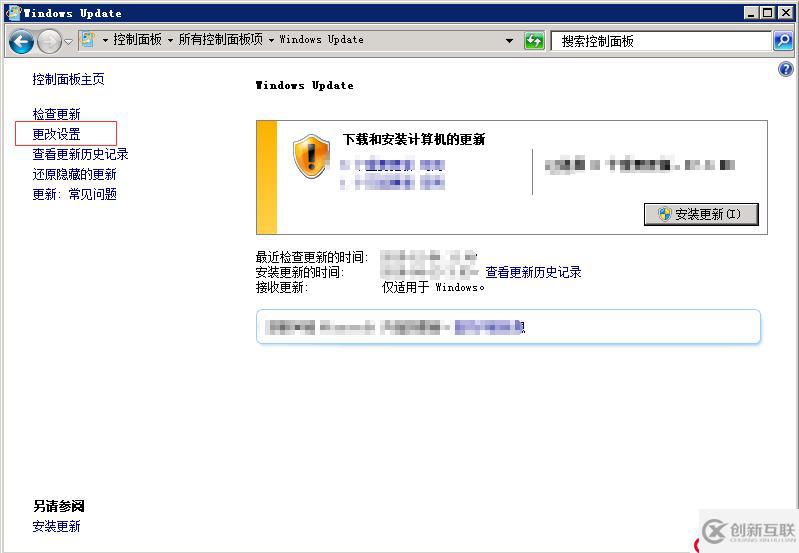The width and height of the screenshot is (799, 553).
Task: Click the 另请参阅 heading
Action: coord(59,506)
